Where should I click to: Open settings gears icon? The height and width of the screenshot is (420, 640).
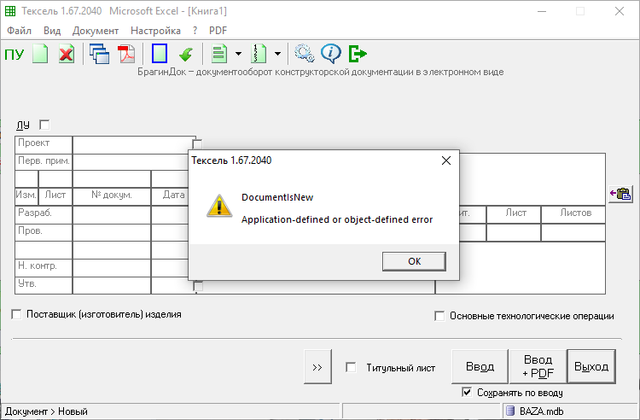click(x=304, y=54)
